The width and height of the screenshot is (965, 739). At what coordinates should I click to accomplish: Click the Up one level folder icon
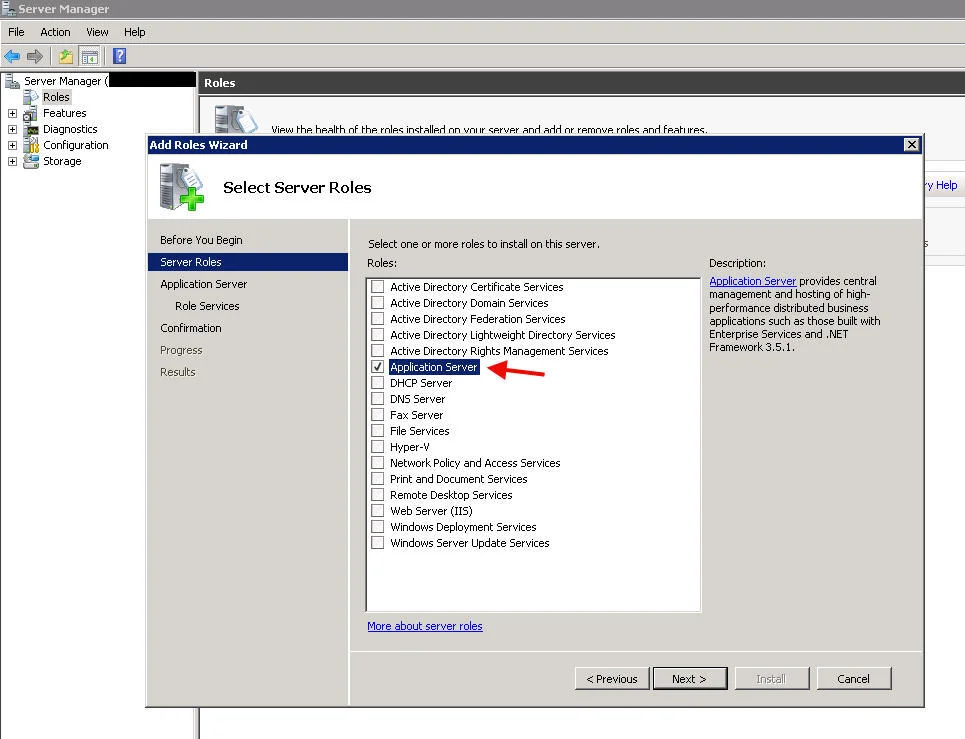(x=66, y=57)
